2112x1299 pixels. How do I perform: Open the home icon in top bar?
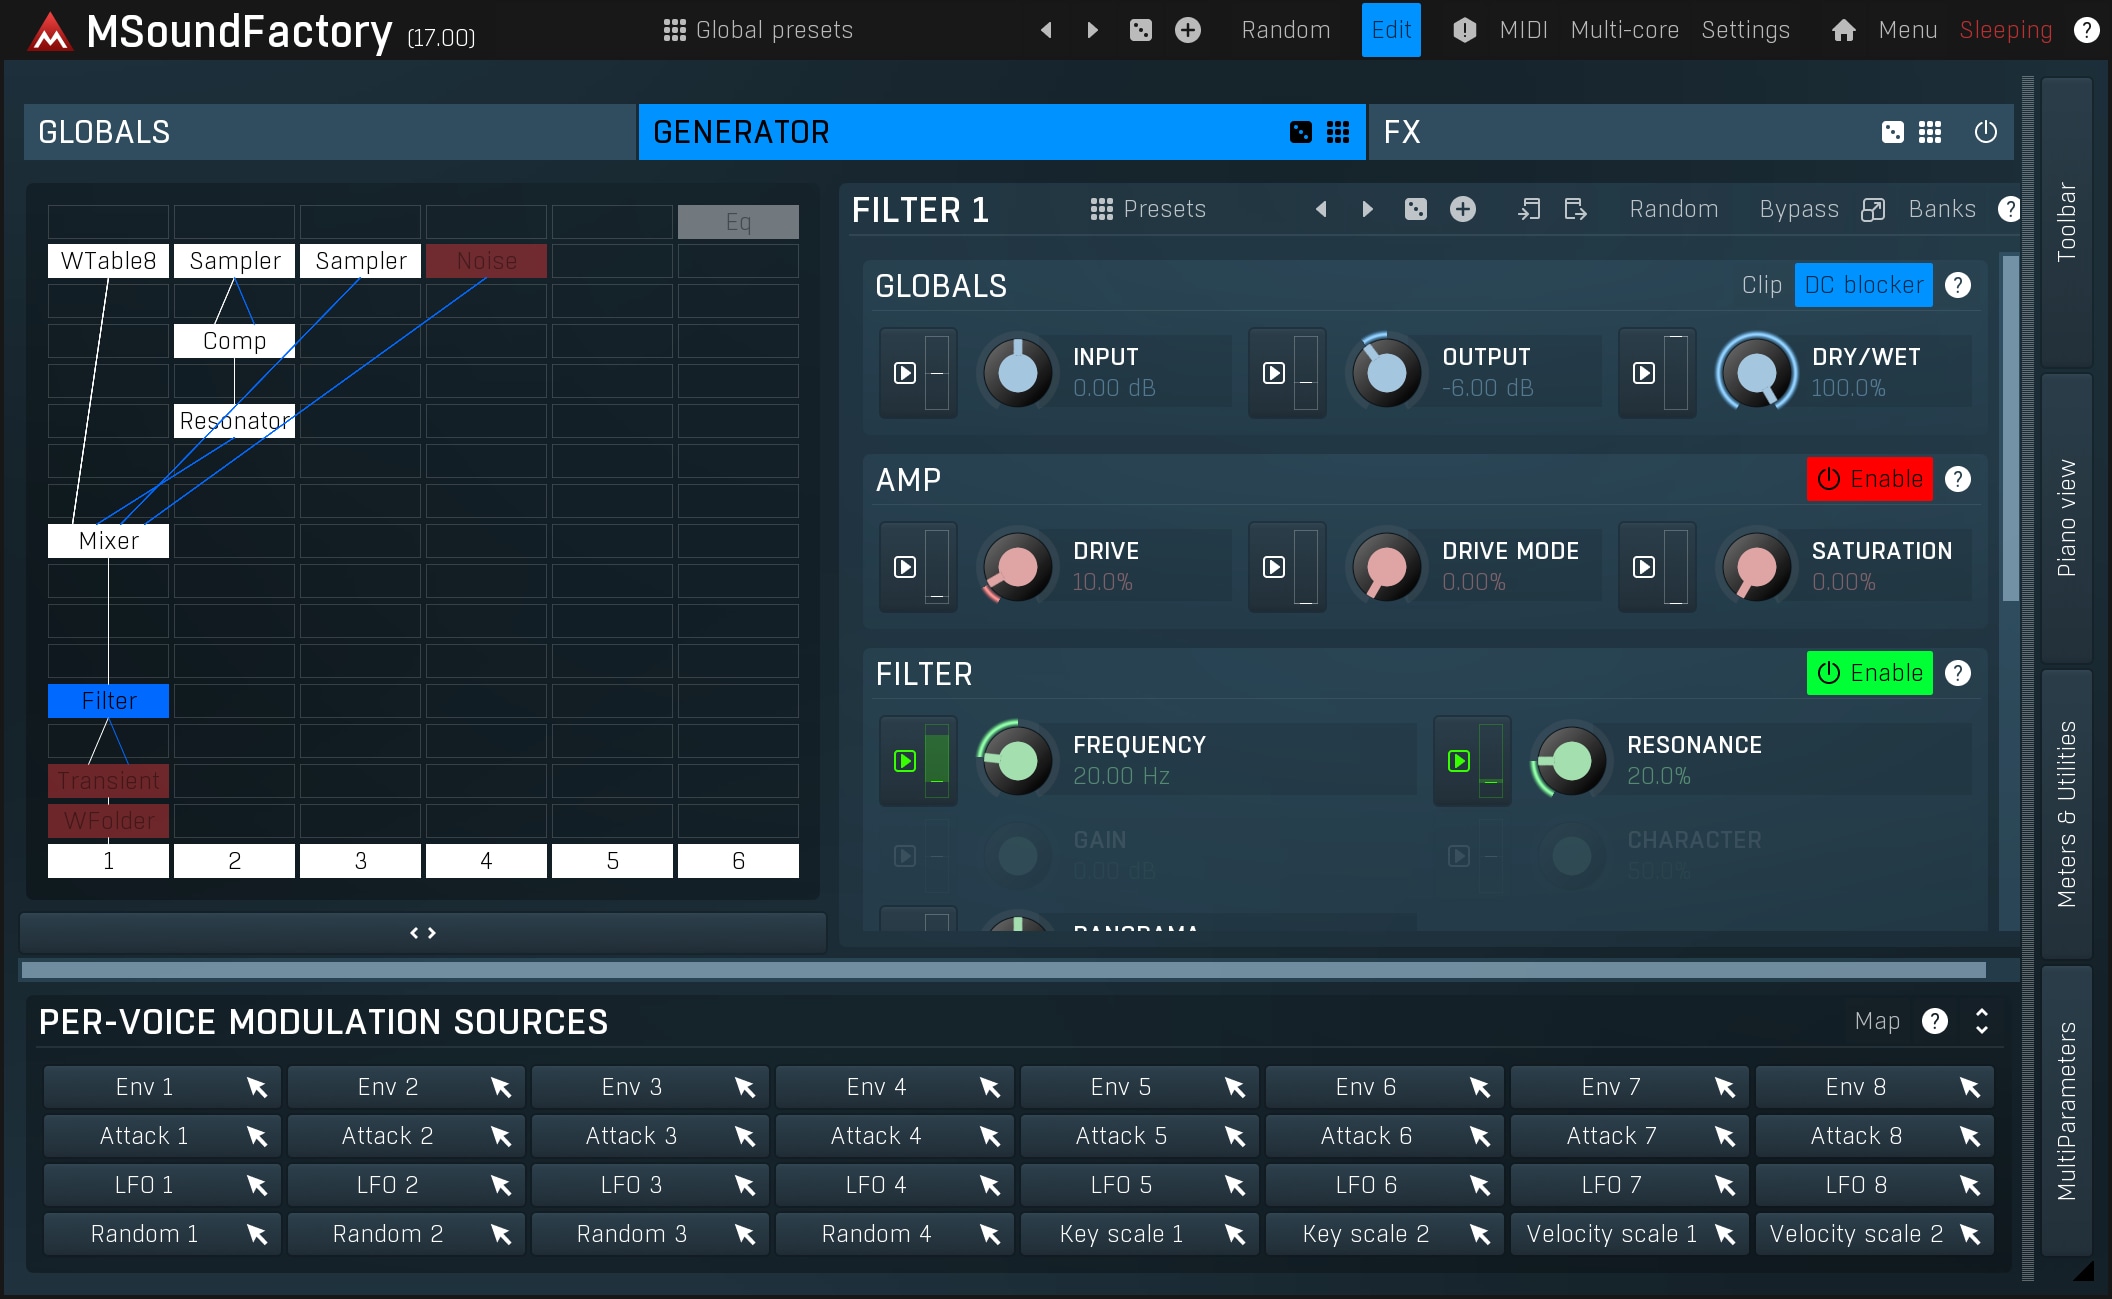point(1843,30)
